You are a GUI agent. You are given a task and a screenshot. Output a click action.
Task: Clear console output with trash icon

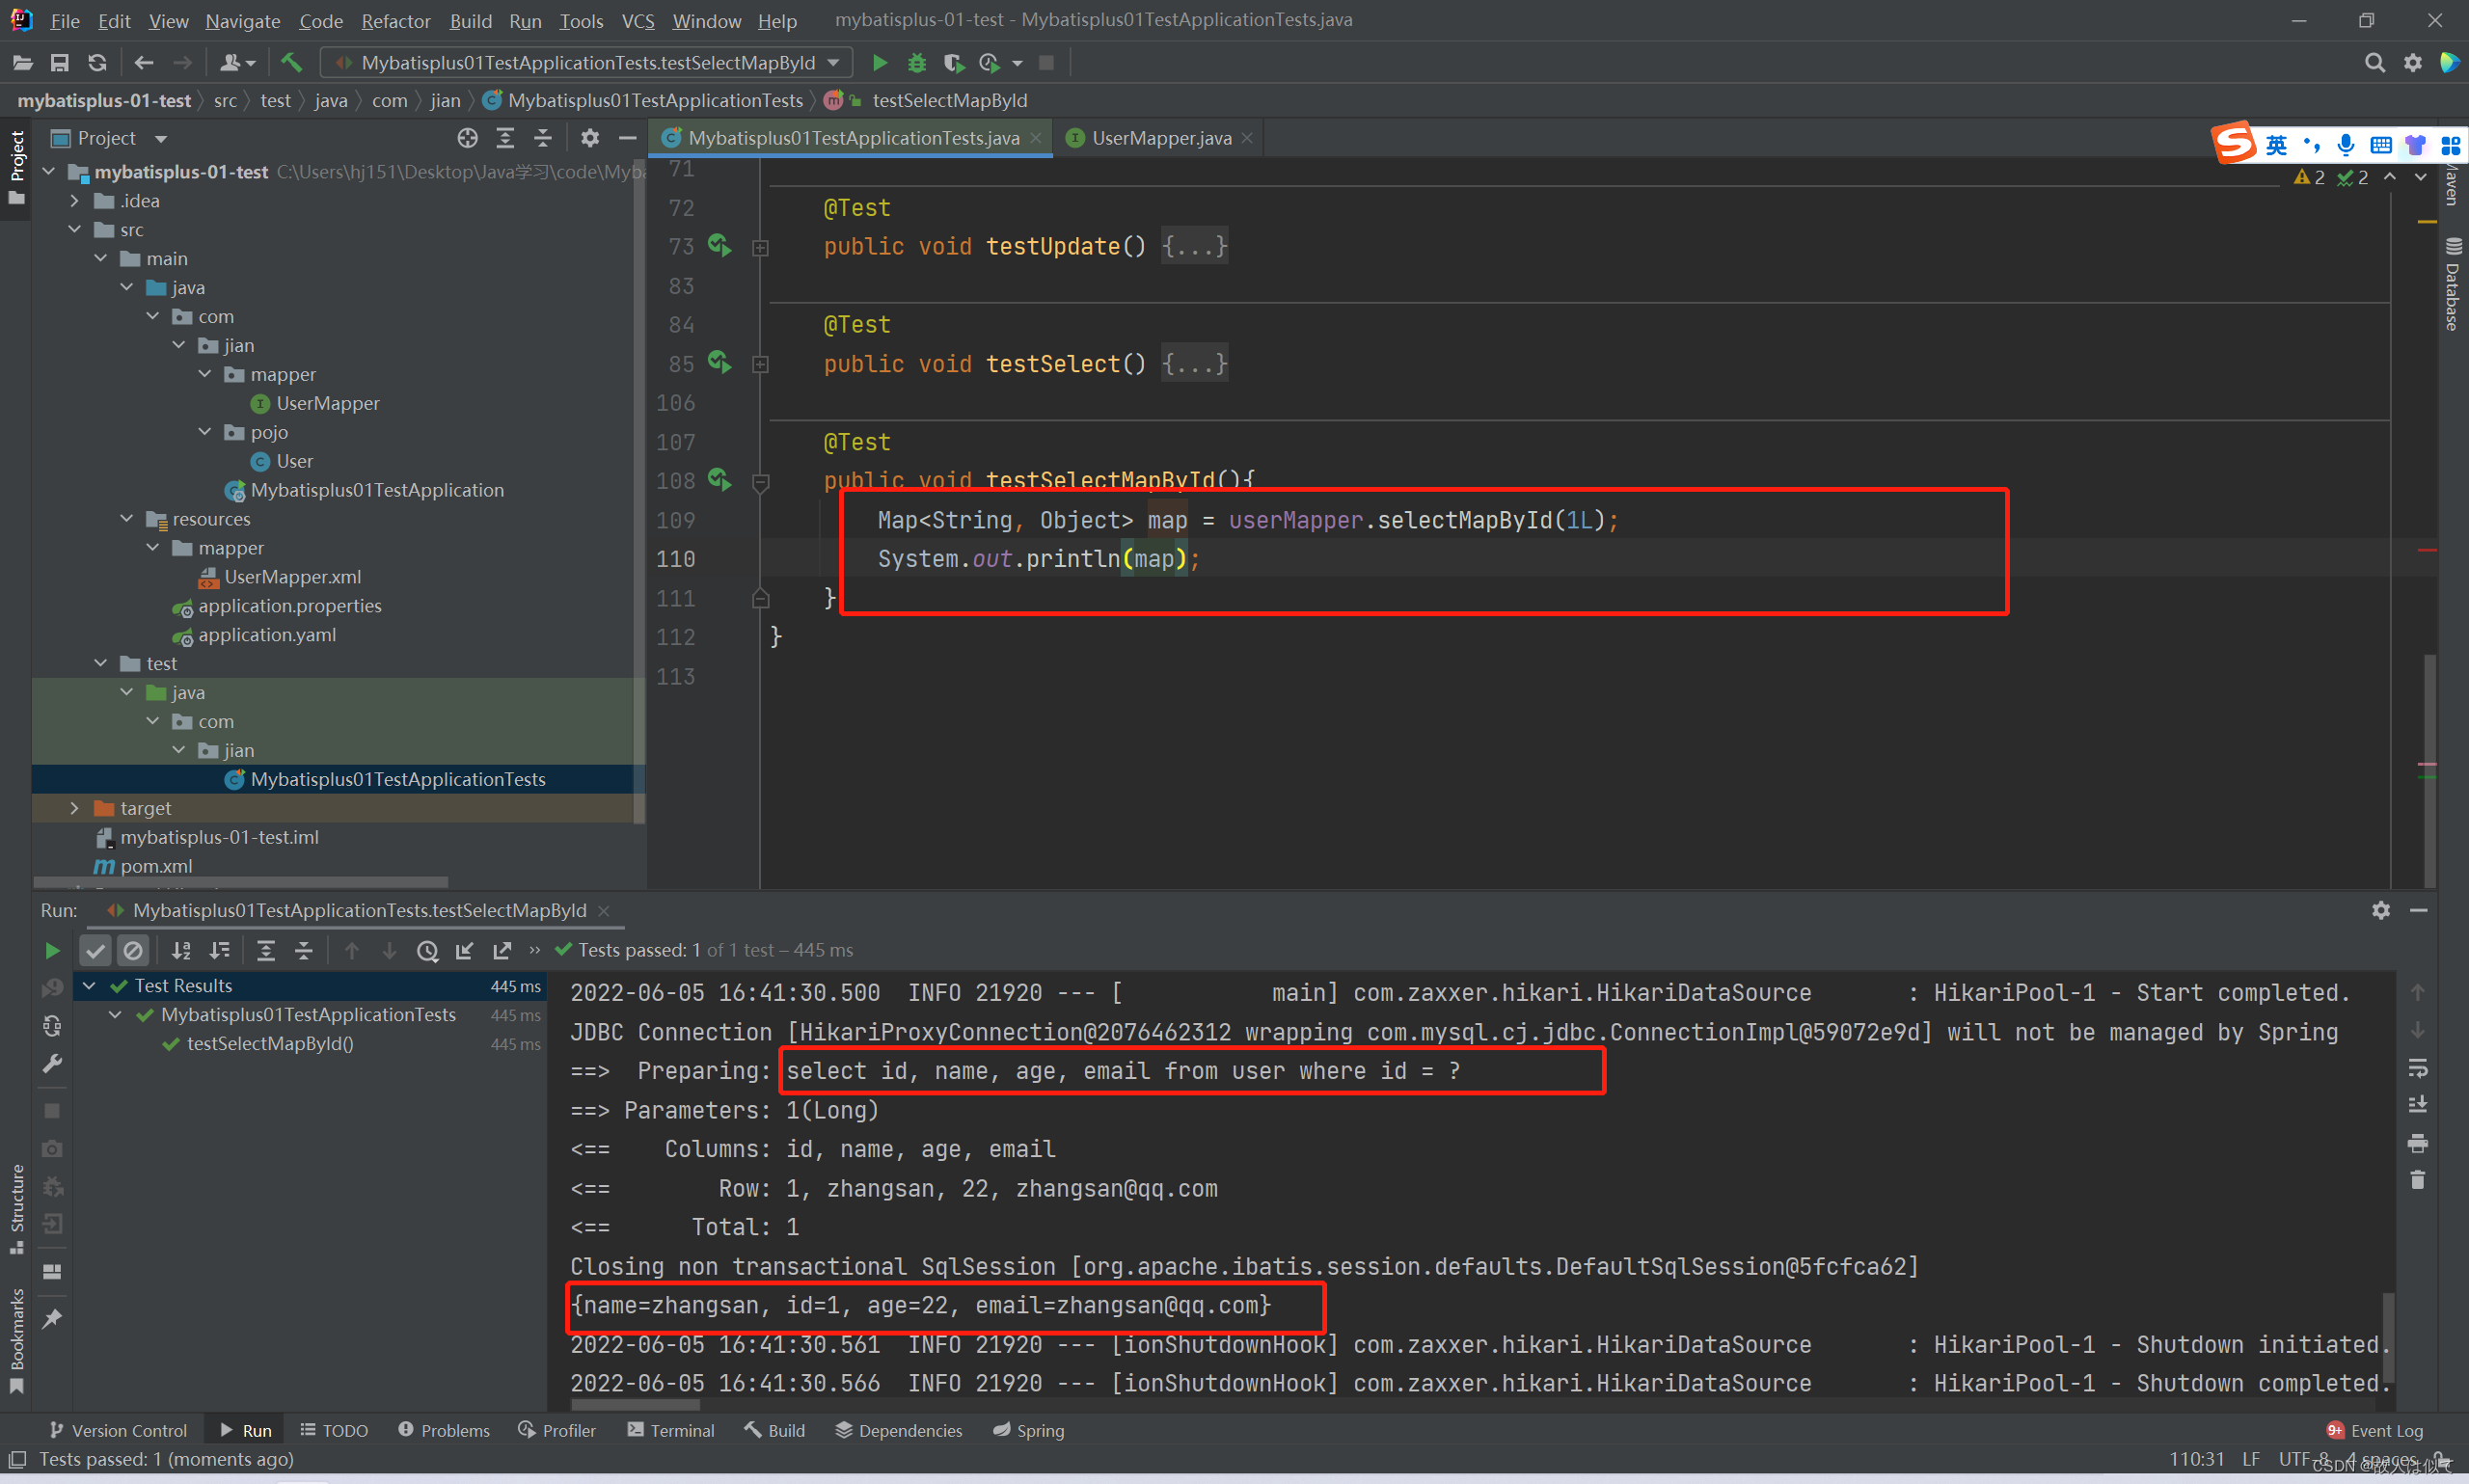click(x=2417, y=1180)
